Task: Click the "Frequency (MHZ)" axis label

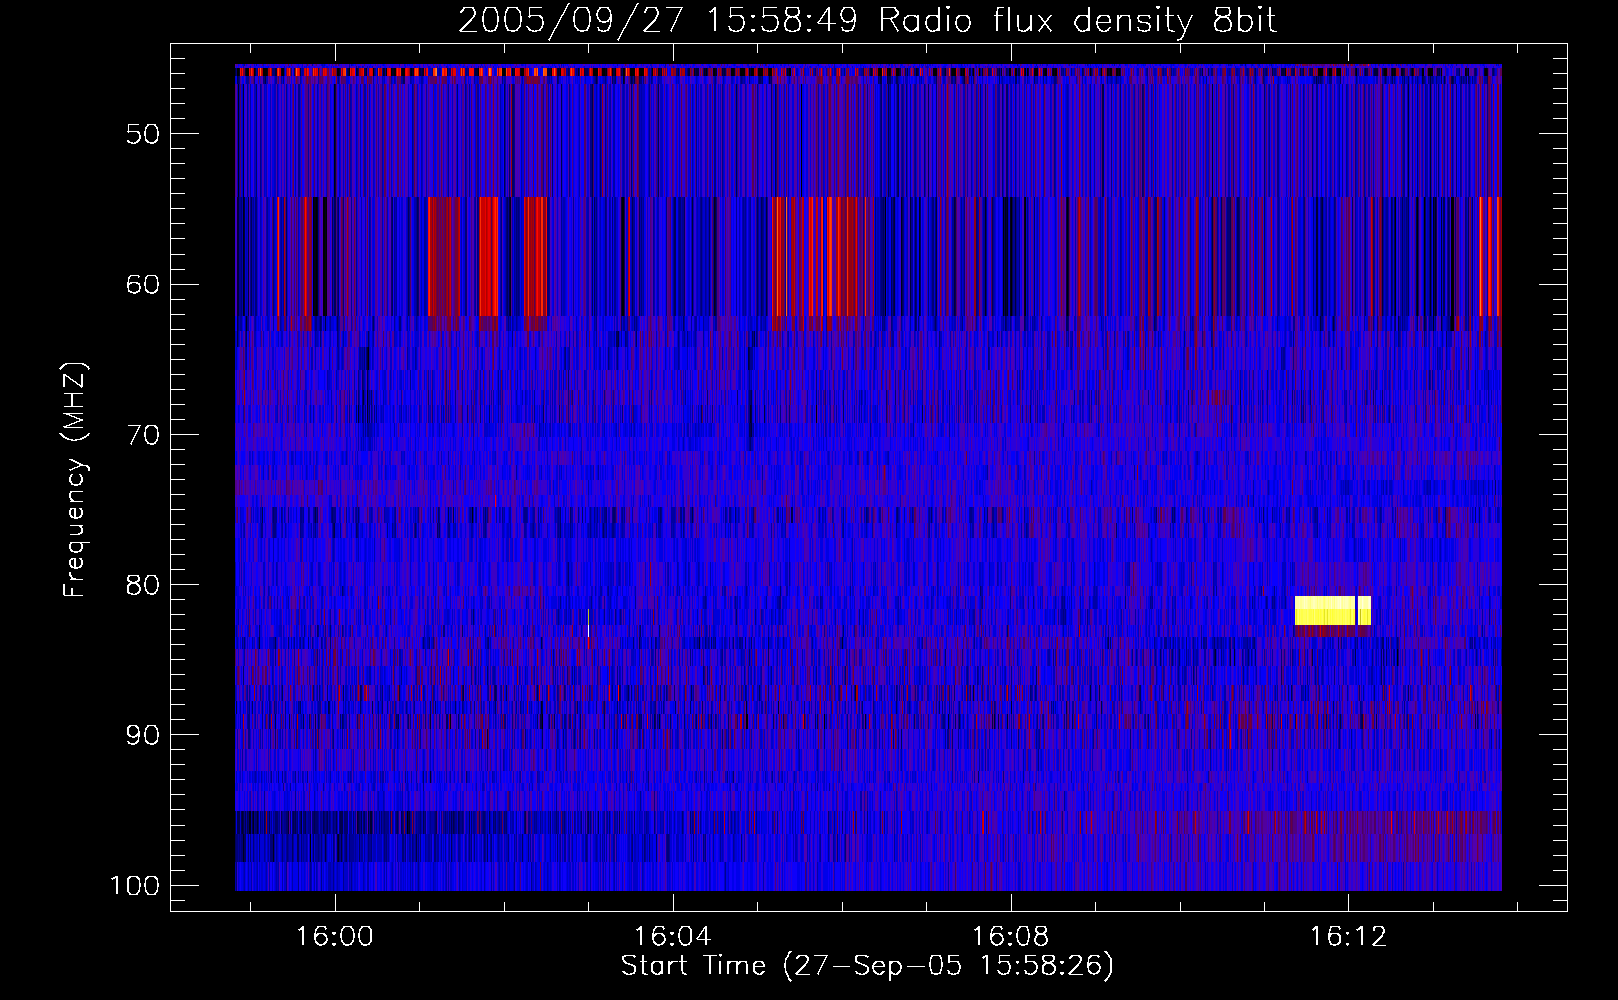Action: tap(75, 479)
